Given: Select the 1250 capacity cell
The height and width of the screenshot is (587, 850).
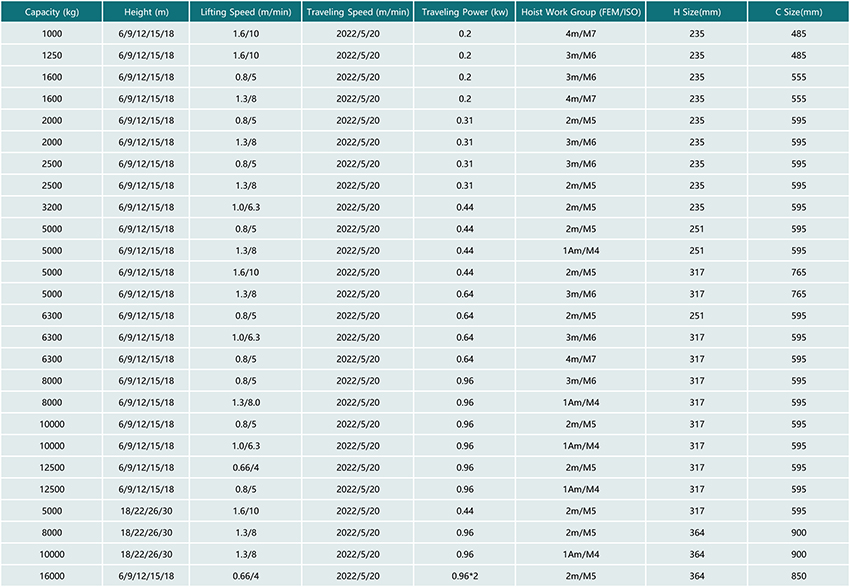Looking at the screenshot, I should click(x=51, y=56).
